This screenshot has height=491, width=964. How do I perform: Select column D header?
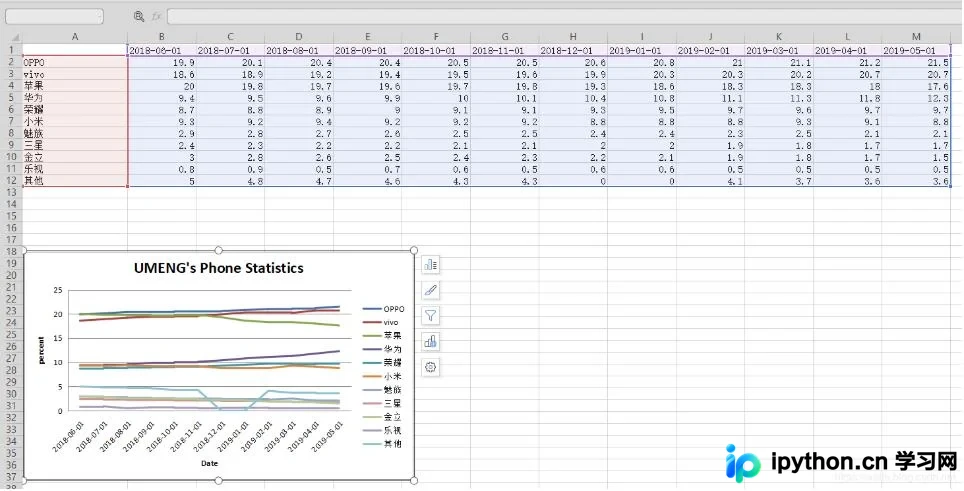(299, 37)
